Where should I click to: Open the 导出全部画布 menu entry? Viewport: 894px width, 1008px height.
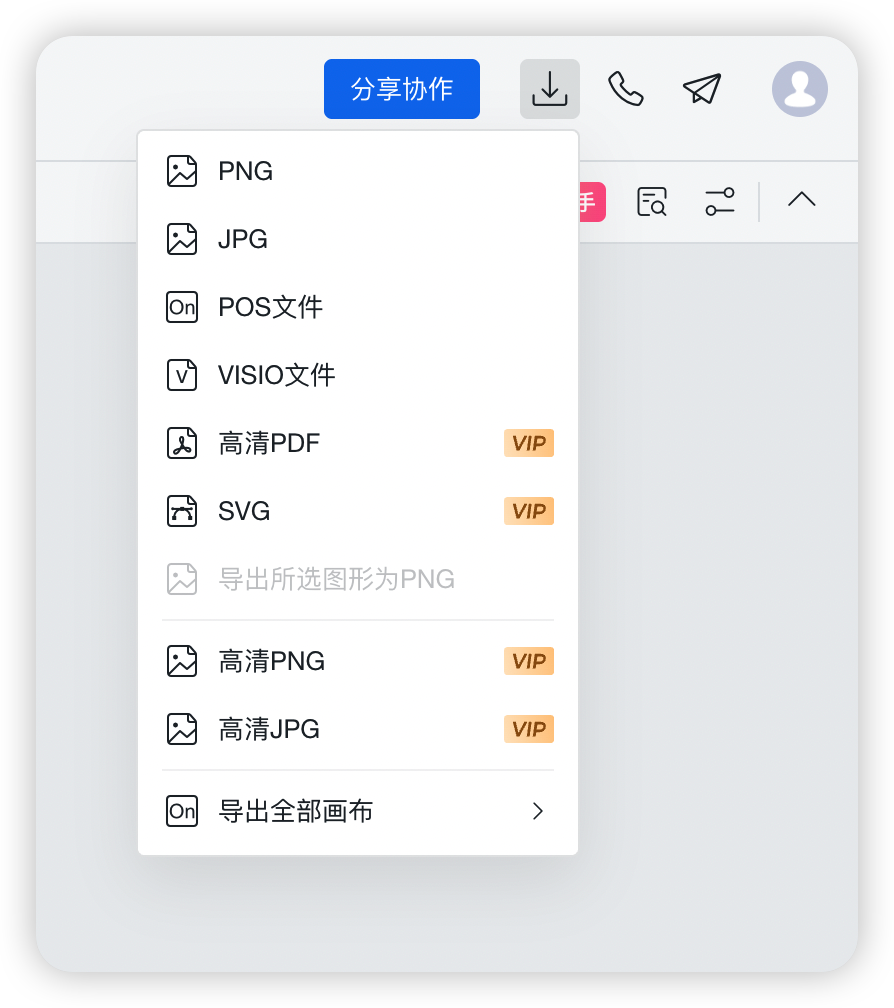tap(358, 811)
